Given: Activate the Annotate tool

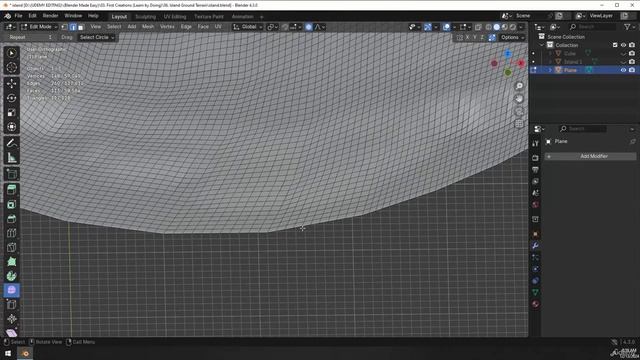Looking at the screenshot, I should (x=11, y=143).
